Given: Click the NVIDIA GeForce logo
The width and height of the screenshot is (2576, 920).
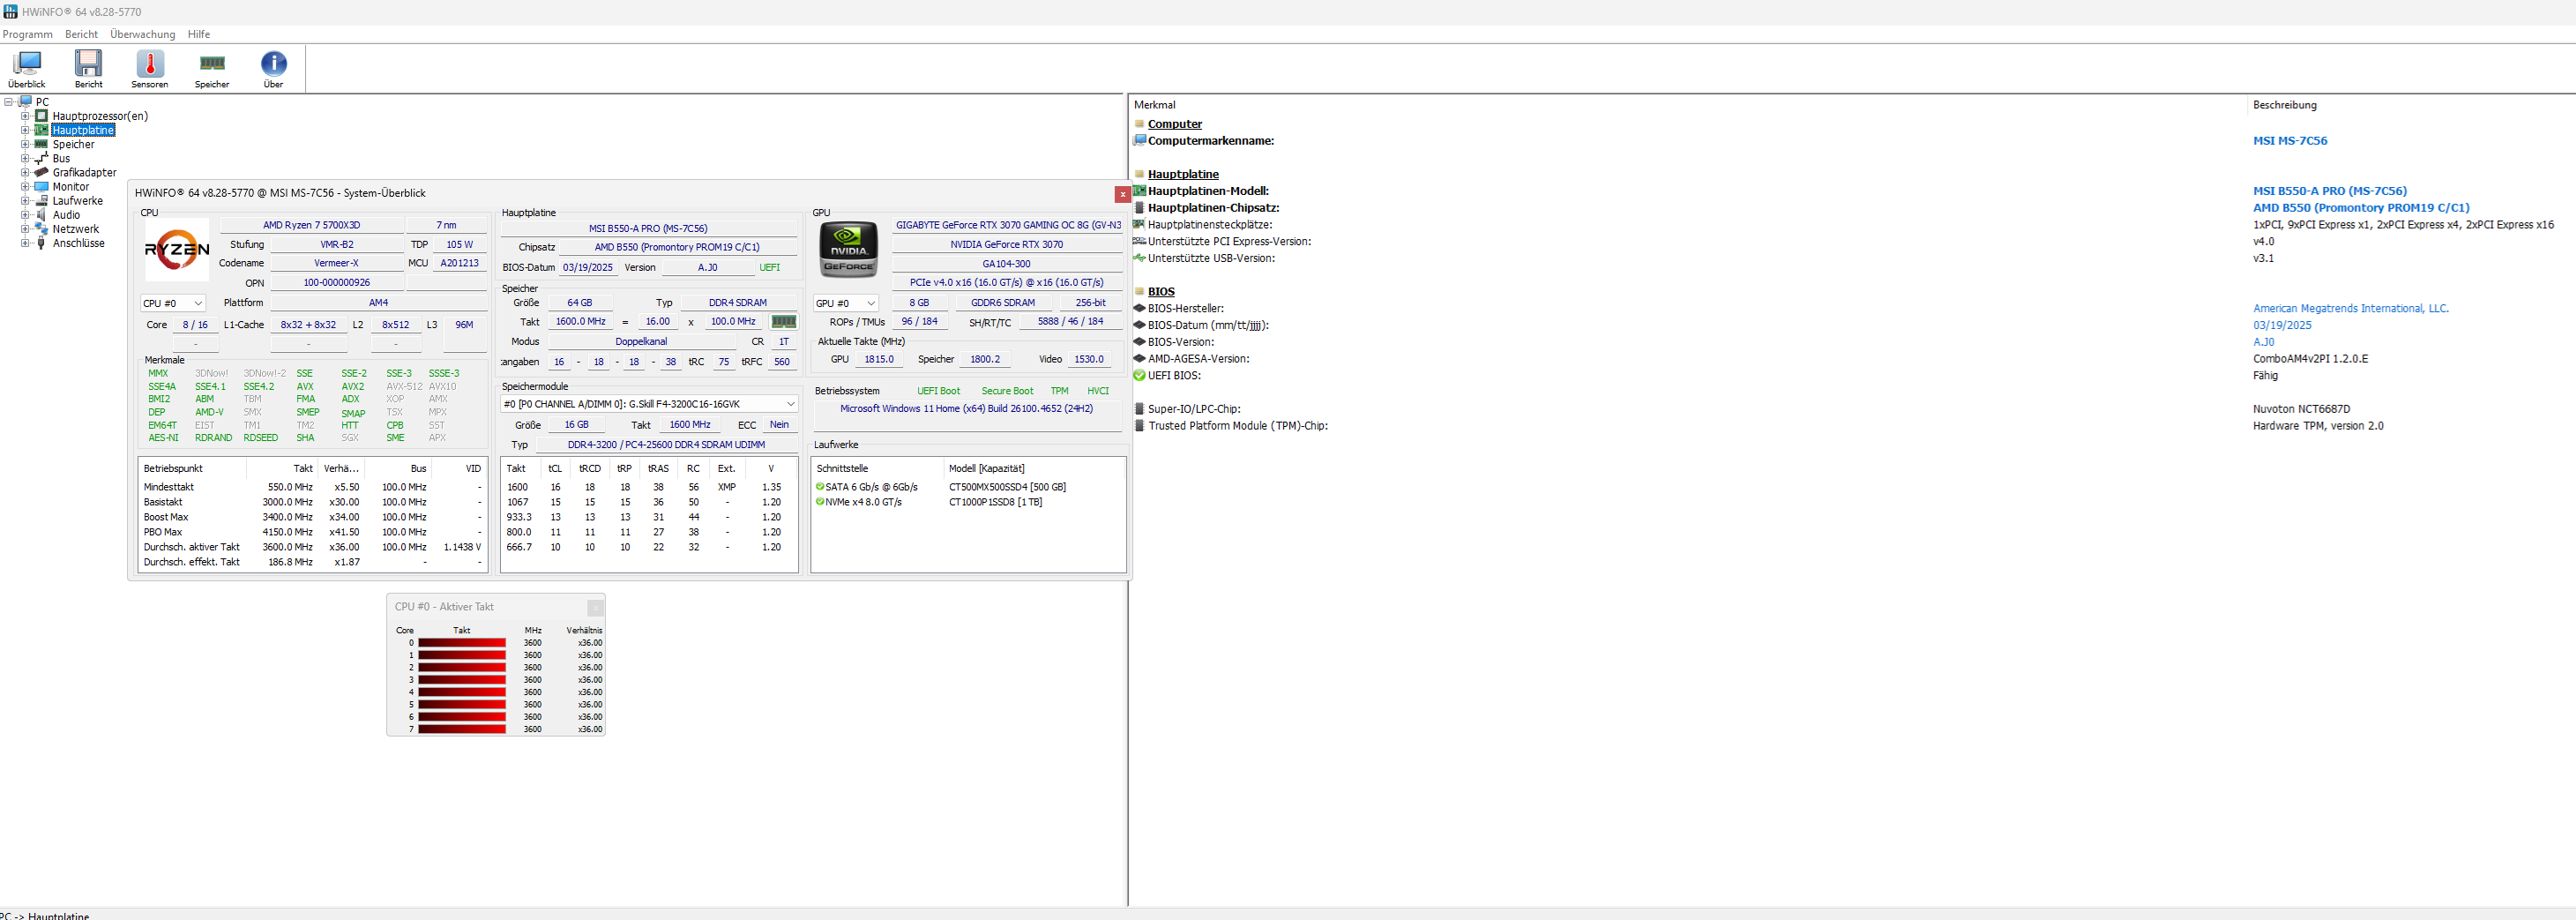Looking at the screenshot, I should pyautogui.click(x=849, y=250).
